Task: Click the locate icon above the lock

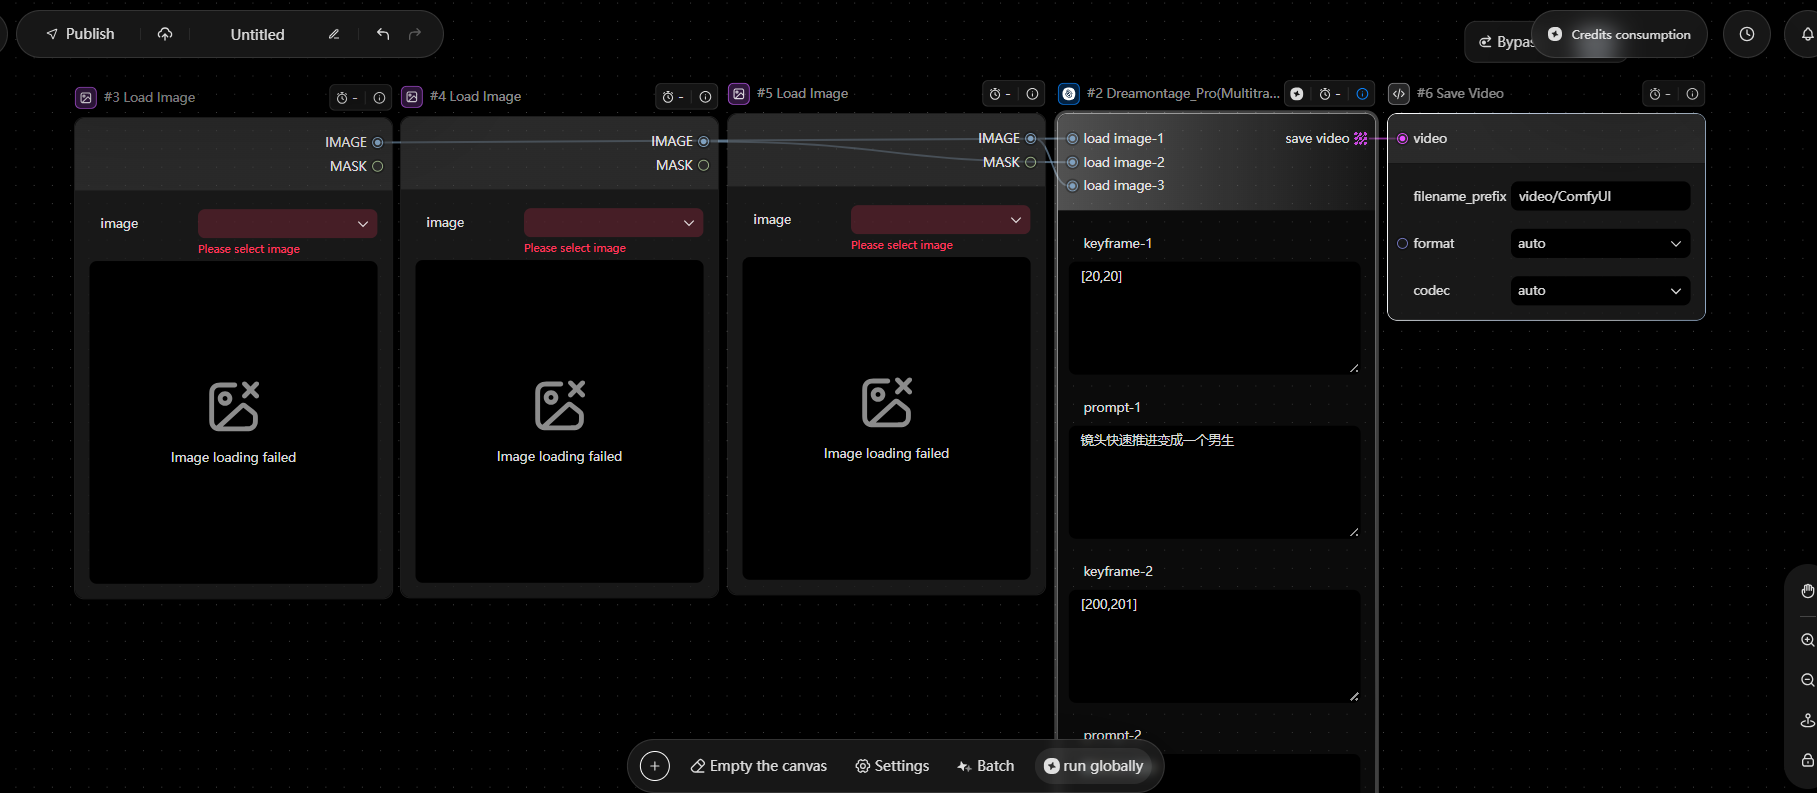Action: click(x=1807, y=720)
